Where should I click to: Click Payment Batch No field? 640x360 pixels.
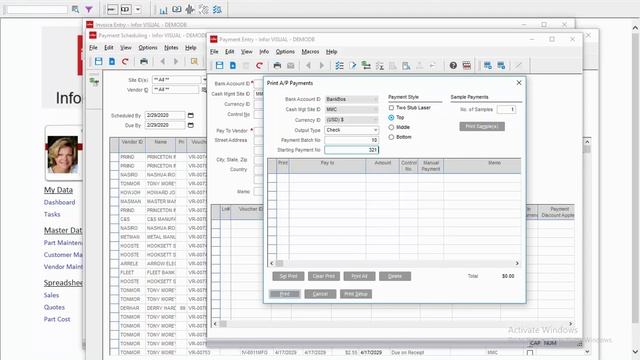351,140
